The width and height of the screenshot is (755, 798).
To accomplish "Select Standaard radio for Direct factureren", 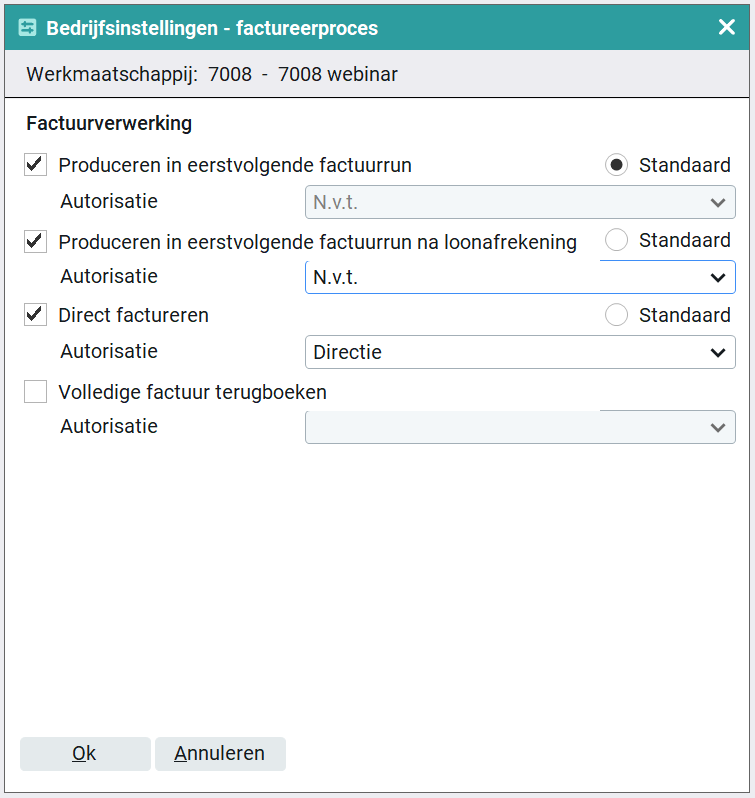I will coord(616,315).
